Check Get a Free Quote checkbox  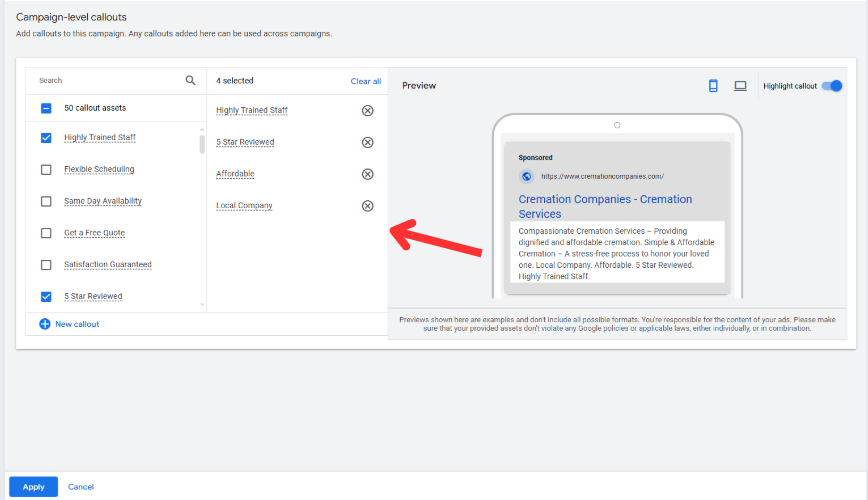coord(46,233)
